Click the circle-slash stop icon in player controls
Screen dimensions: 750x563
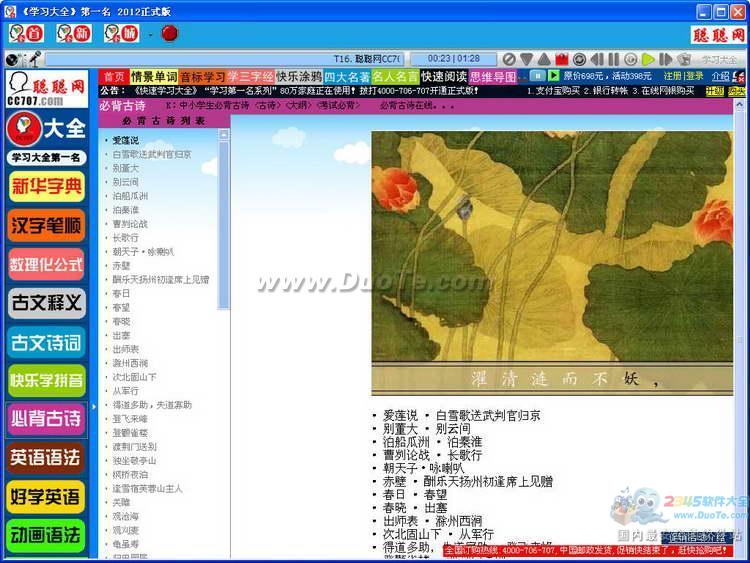coord(509,59)
